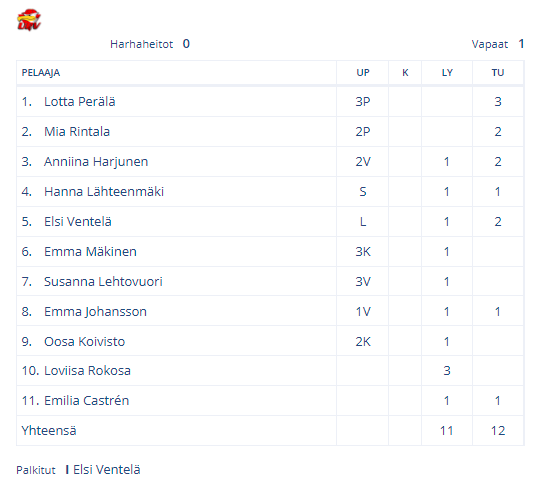Open Loviisa Rokosa player link
This screenshot has width=548, height=503.
[x=87, y=371]
